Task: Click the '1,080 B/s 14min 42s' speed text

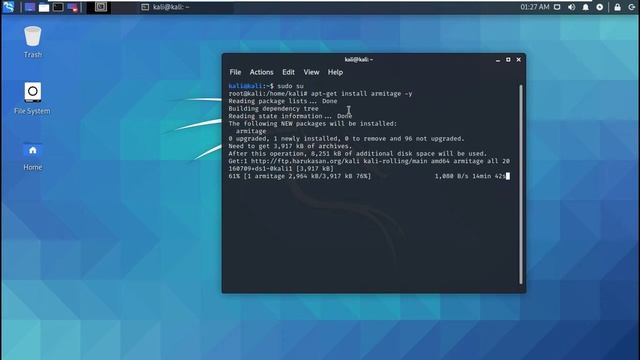Action: [471, 176]
